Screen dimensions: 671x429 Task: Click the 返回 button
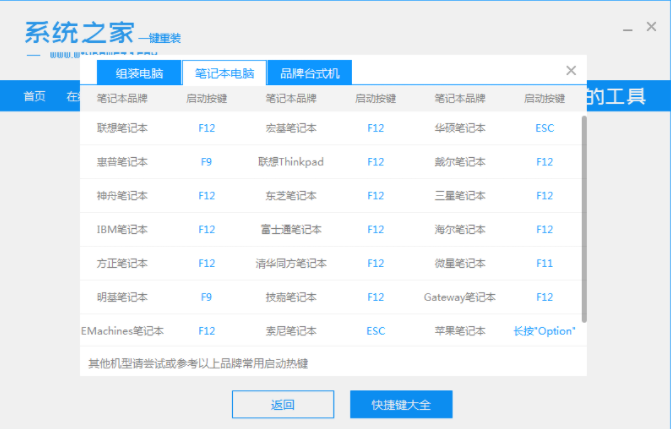point(283,404)
